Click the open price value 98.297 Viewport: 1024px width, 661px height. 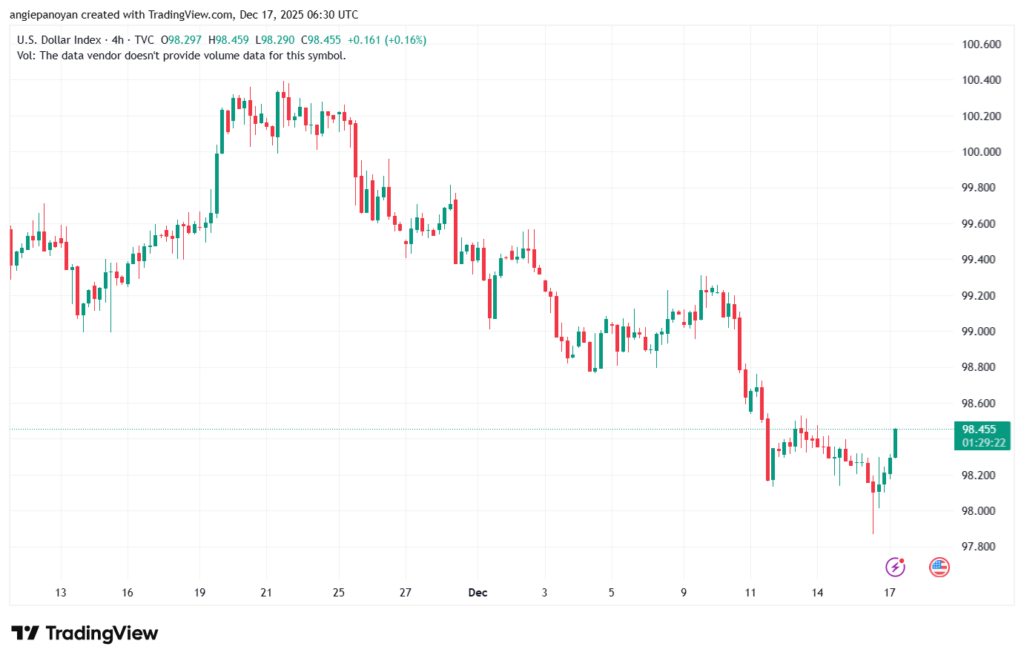(x=180, y=39)
